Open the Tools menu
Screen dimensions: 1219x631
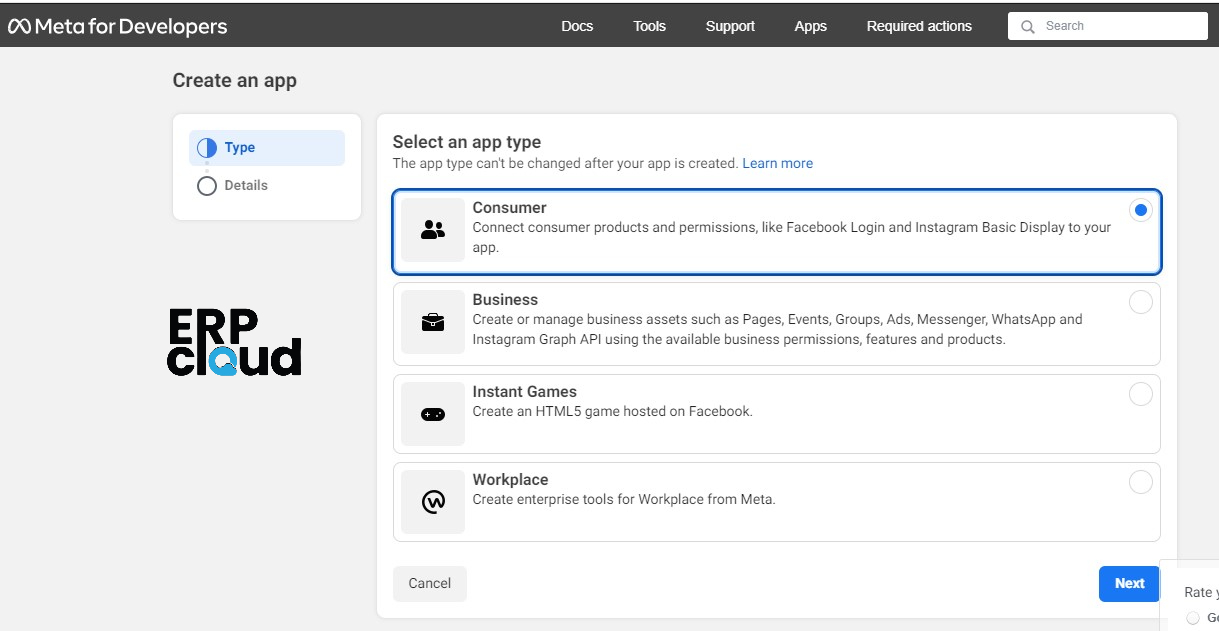pos(649,26)
